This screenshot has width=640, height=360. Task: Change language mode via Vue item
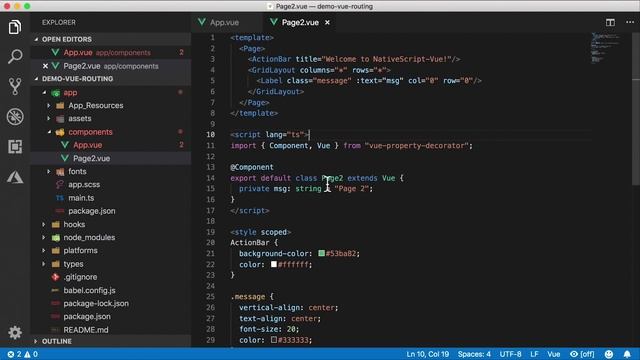pos(553,354)
